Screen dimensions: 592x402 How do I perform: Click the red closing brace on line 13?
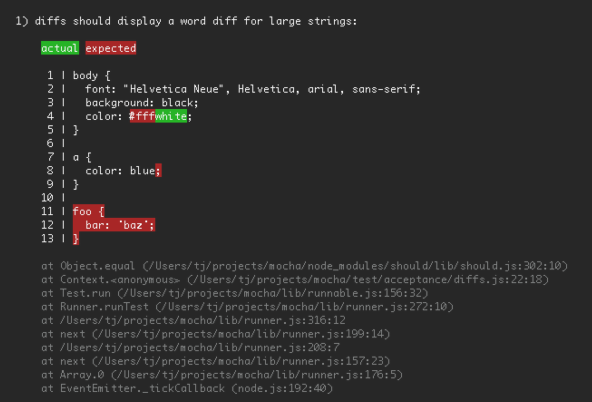(76, 239)
